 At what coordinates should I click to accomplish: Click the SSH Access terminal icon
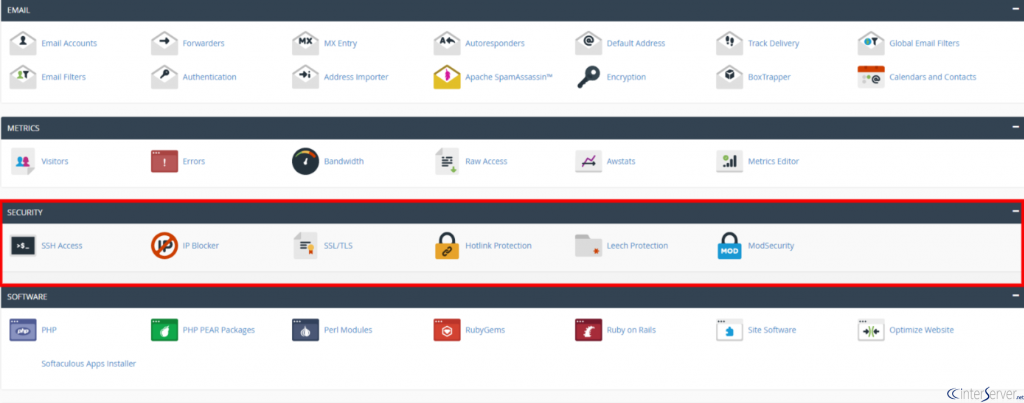pos(23,246)
